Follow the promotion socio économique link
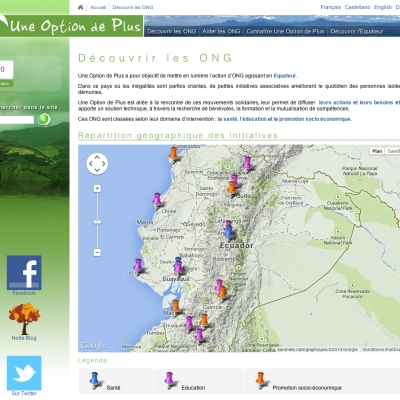Viewport: 400px width, 400px height. pyautogui.click(x=315, y=119)
